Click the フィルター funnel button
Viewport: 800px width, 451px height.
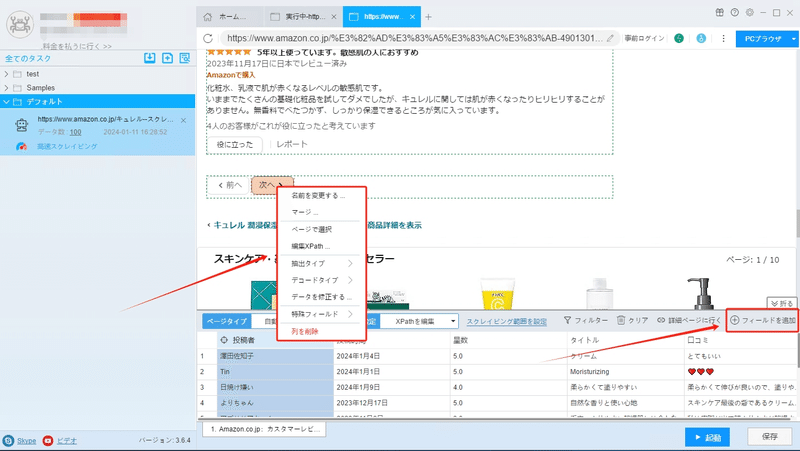pos(586,320)
